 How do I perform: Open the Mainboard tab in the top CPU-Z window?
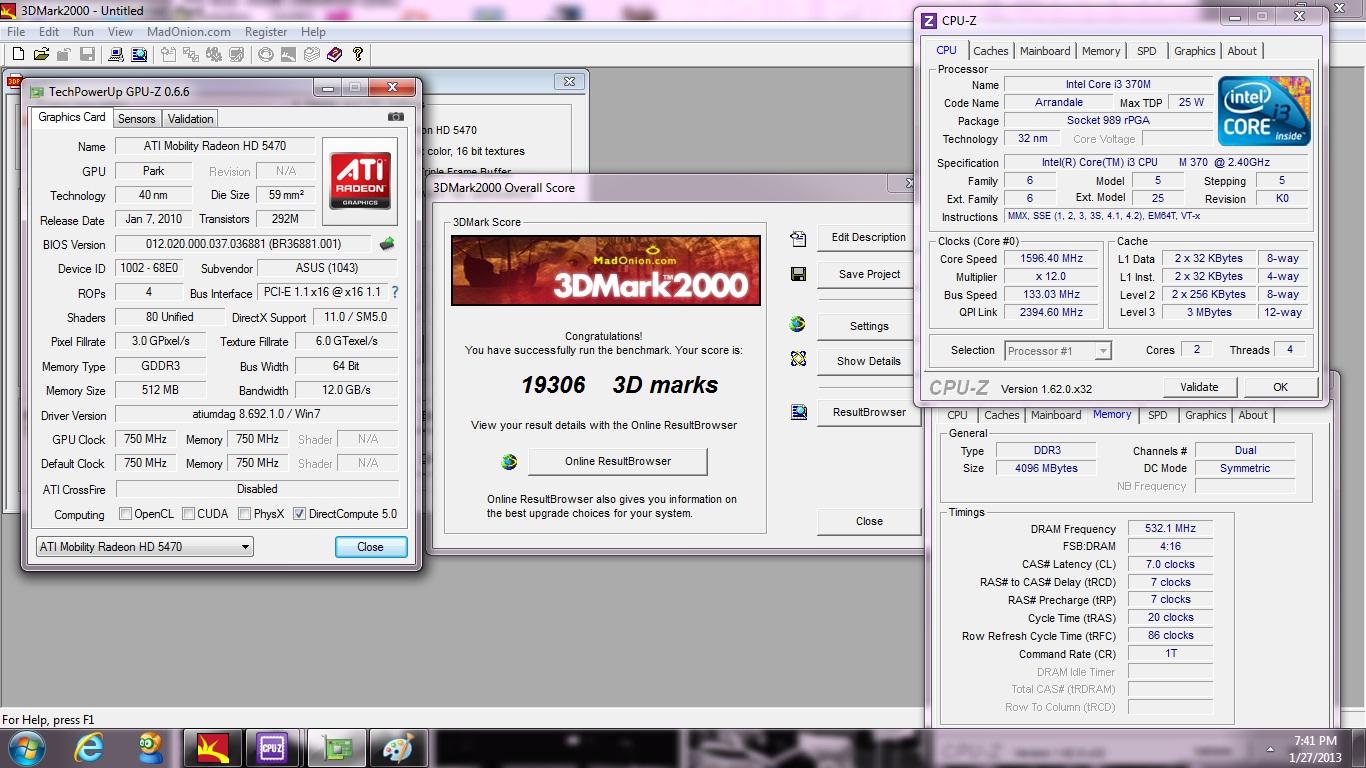1045,51
